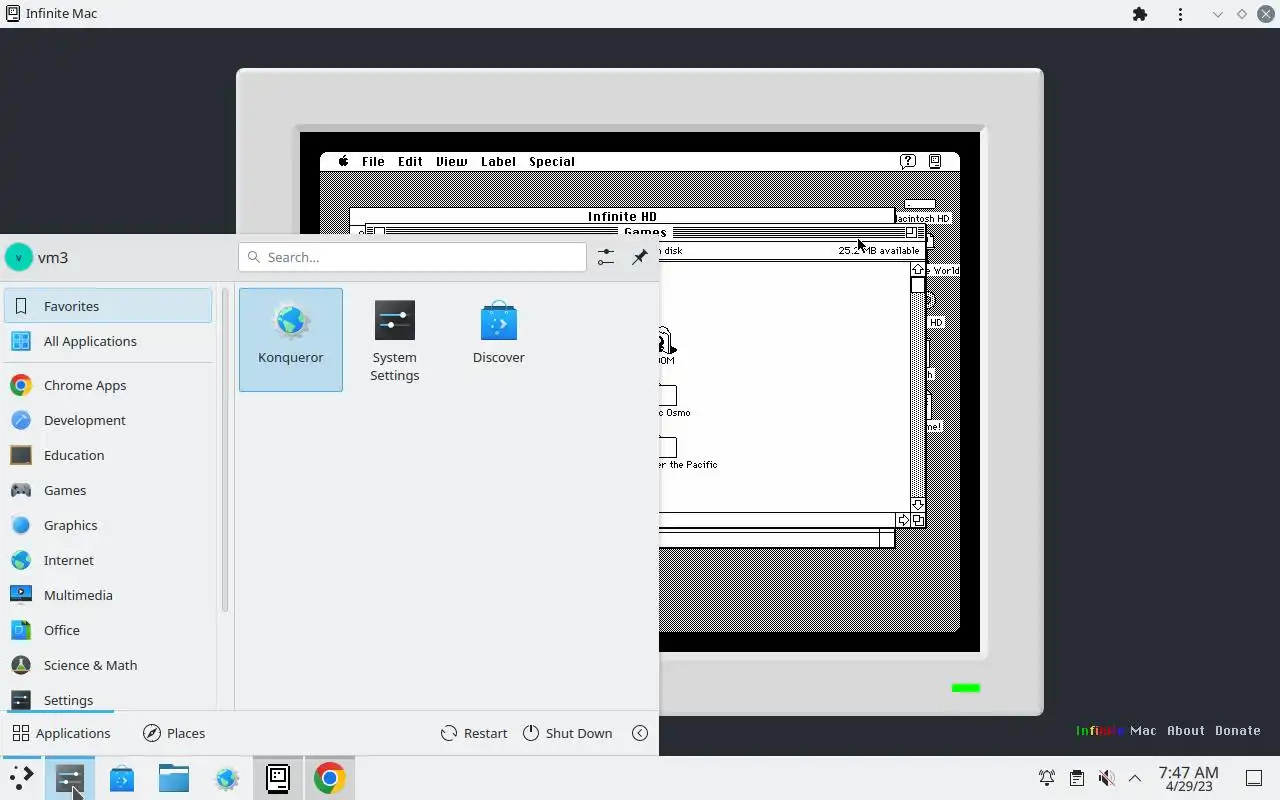Screen dimensions: 1280x800
Task: Open the Donate link
Action: 1238,731
